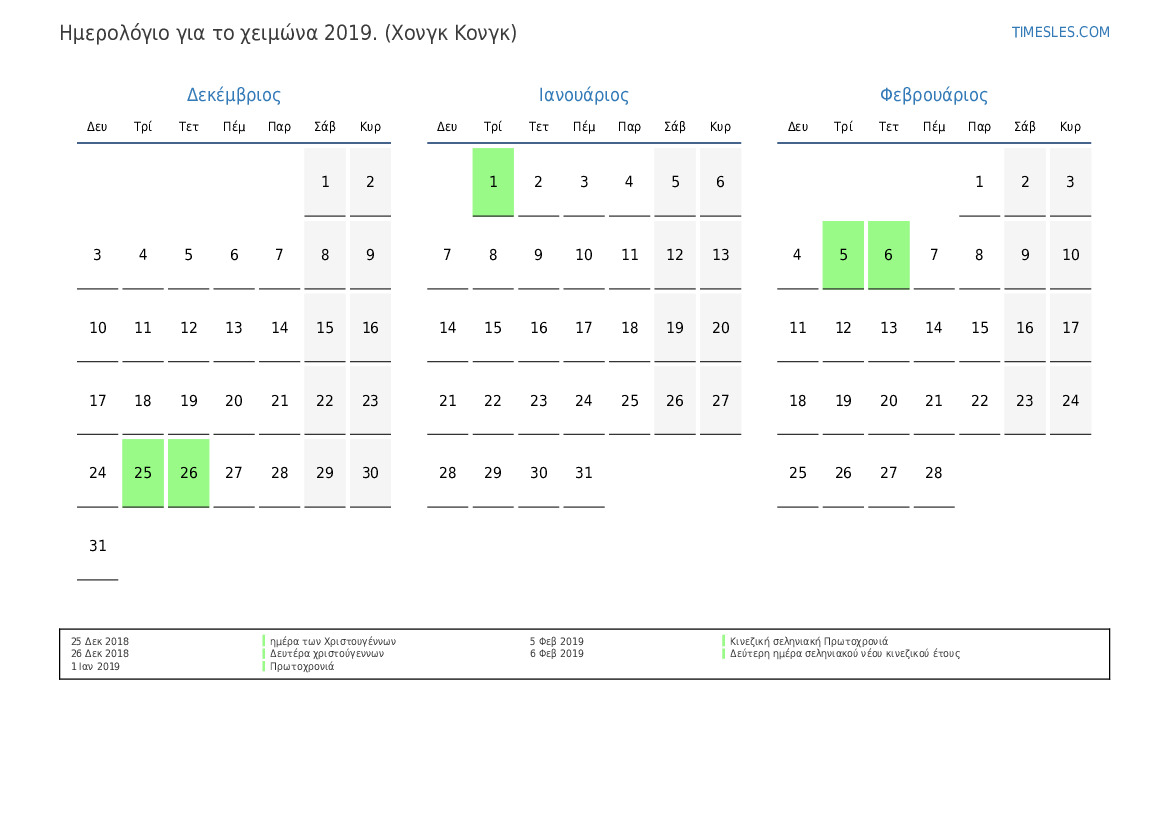Click the 'ημέρα των Χριστουγέννων' legend entry
The width and height of the screenshot is (1169, 827).
(x=333, y=642)
